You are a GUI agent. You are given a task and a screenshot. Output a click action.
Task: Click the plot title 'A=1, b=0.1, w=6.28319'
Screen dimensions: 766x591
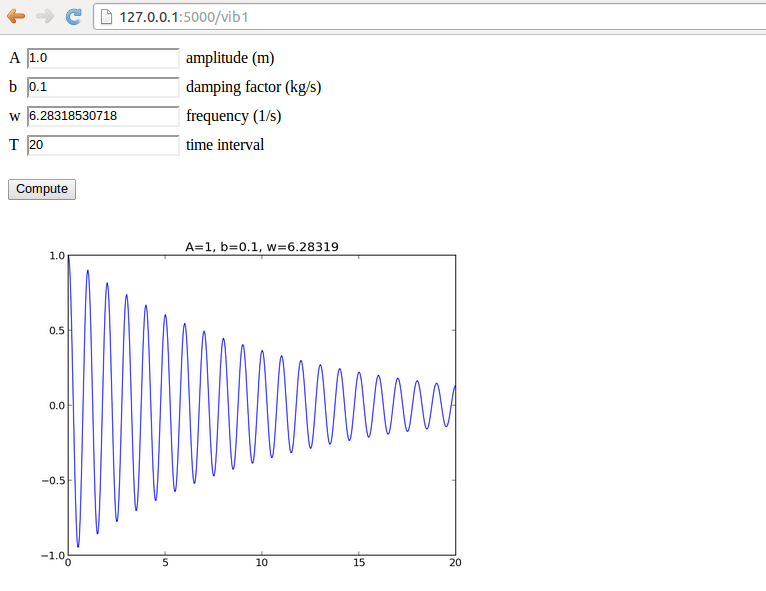[262, 247]
